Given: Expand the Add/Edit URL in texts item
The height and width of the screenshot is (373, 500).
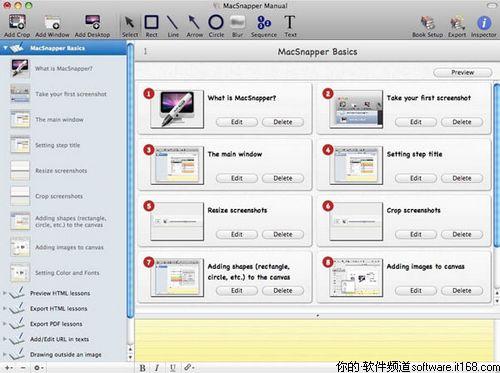Looking at the screenshot, I should (x=4, y=339).
